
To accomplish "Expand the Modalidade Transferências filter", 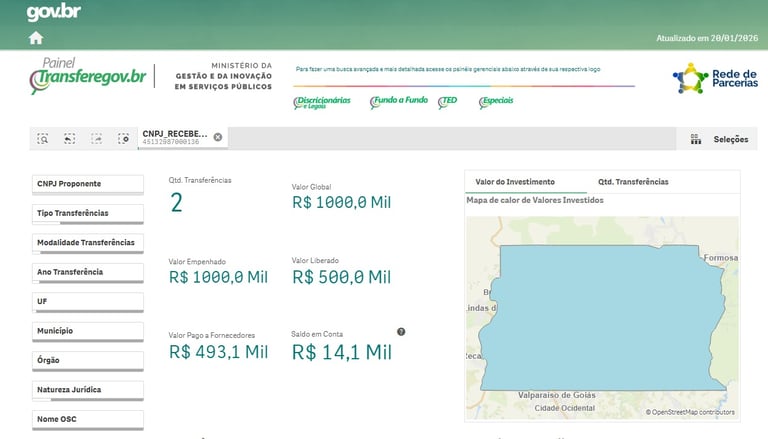I will (88, 243).
